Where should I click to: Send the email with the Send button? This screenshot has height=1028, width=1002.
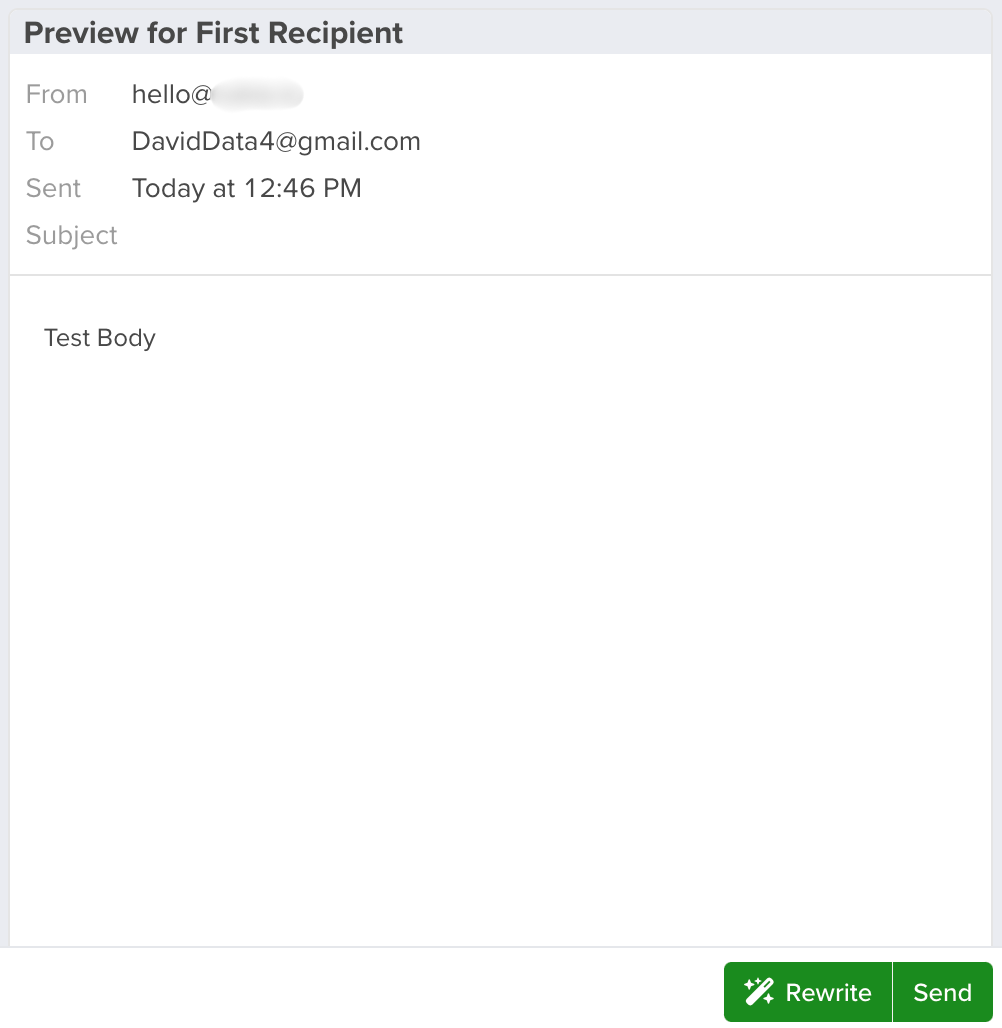coord(942,992)
